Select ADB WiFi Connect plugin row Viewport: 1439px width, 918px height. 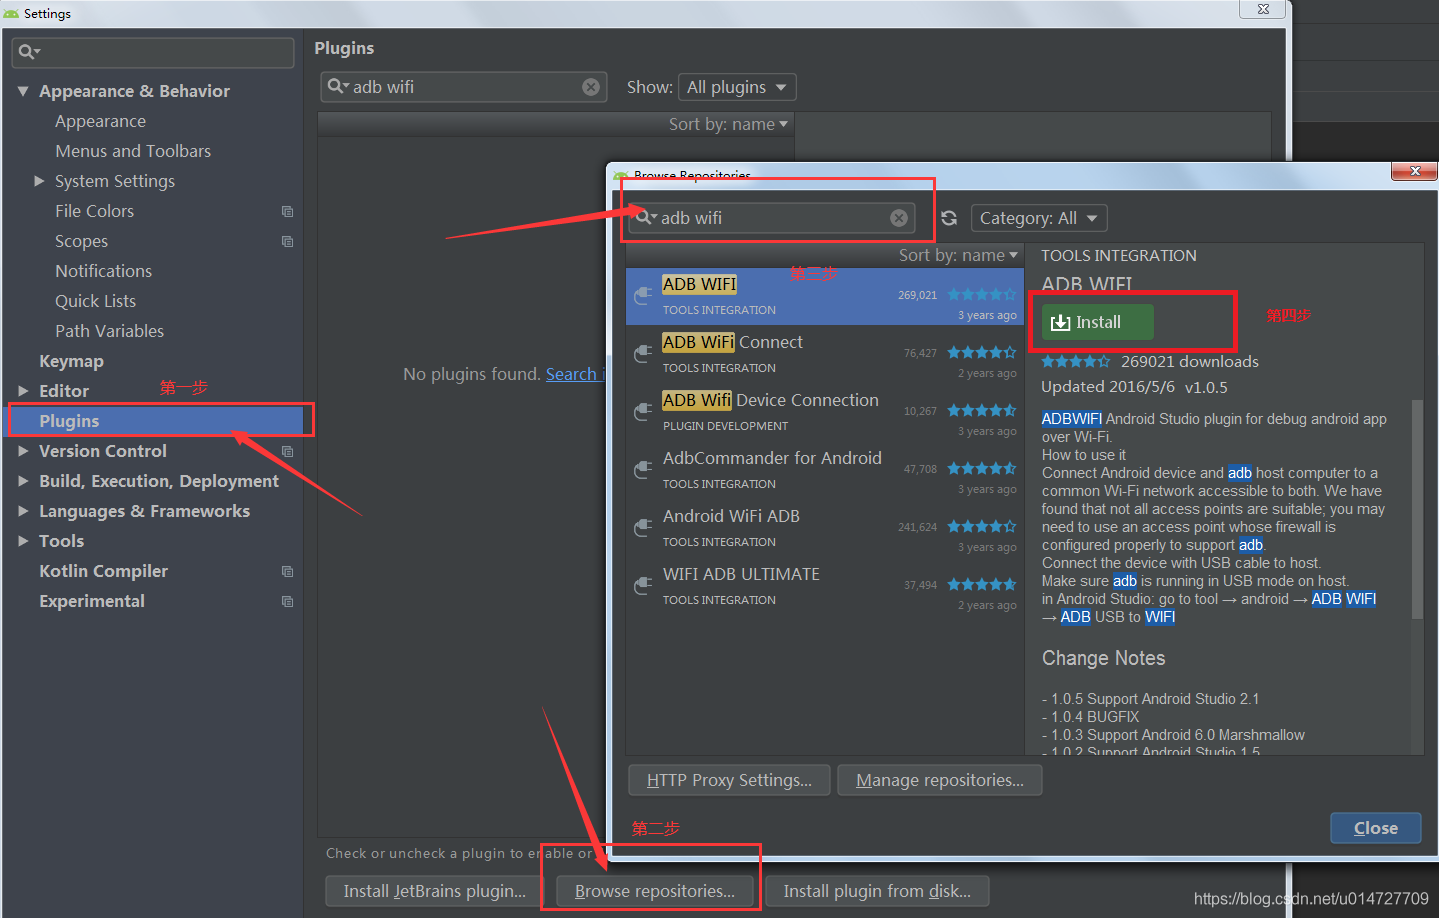click(825, 354)
